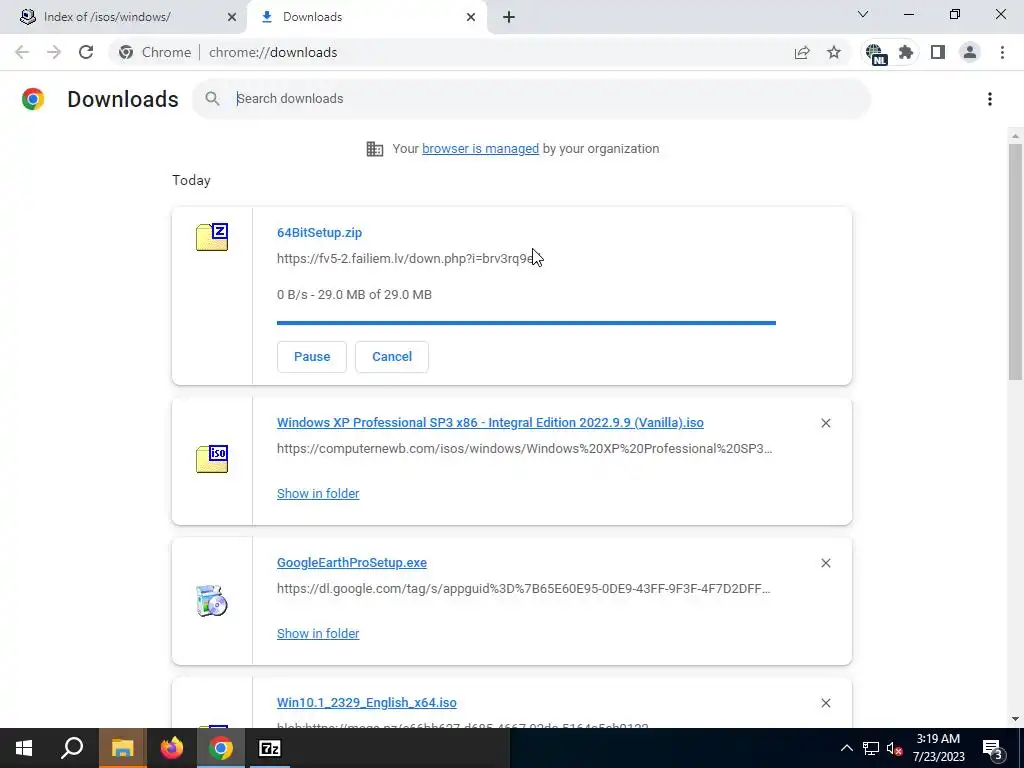Open the Win10.1_2329_English_x64.iso link
This screenshot has width=1024, height=768.
pos(367,703)
